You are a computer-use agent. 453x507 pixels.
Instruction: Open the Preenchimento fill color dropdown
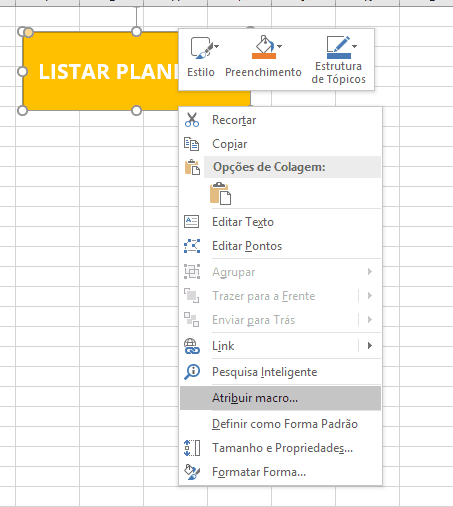pos(279,46)
